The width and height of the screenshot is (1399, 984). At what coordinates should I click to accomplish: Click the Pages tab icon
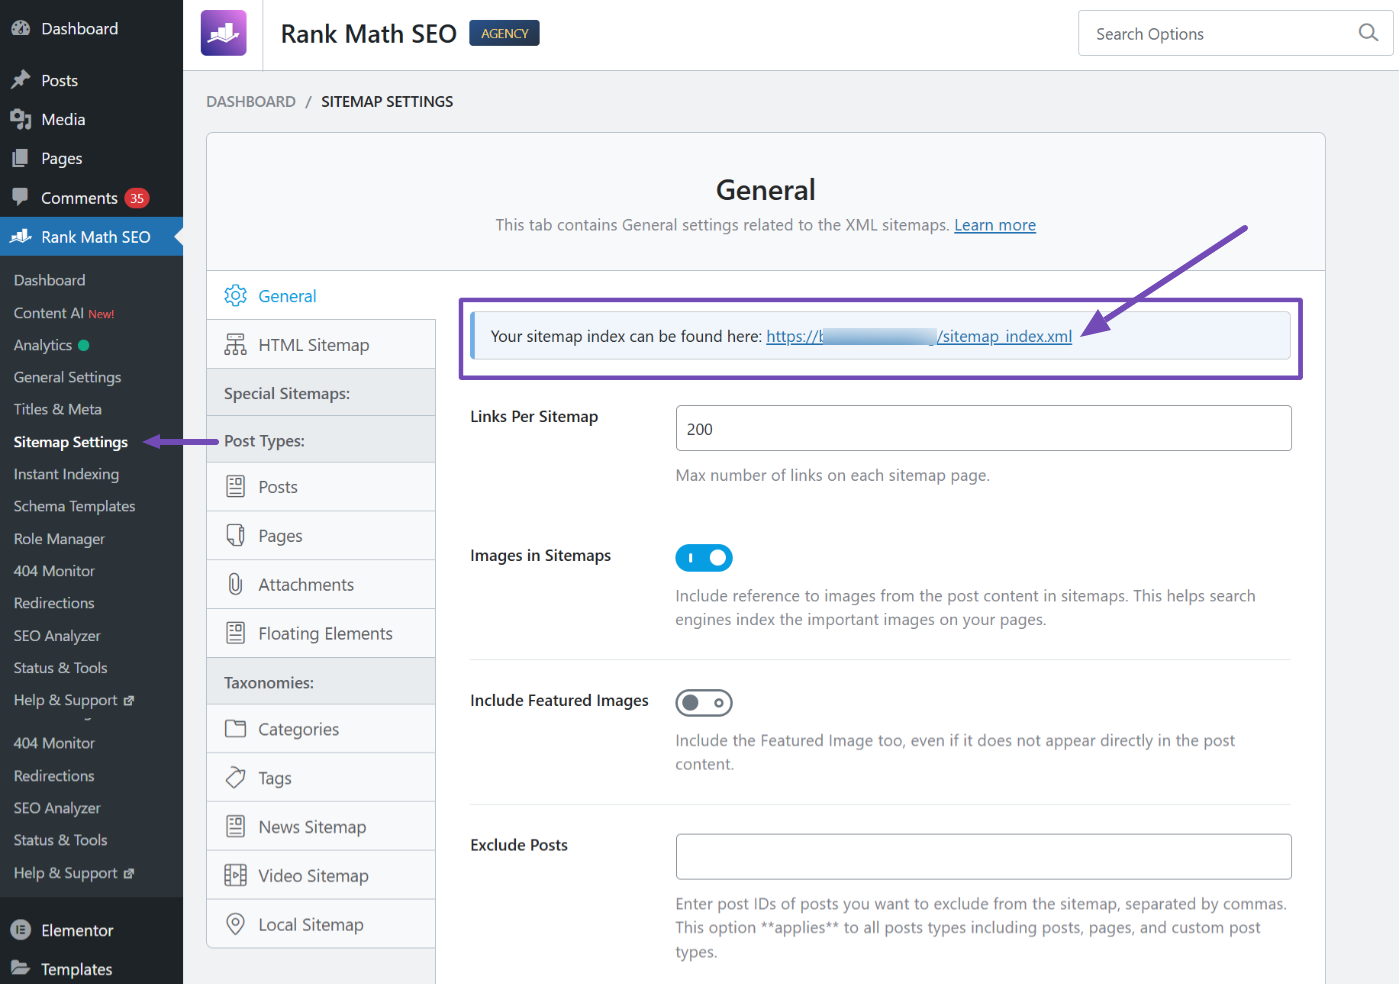coord(235,535)
